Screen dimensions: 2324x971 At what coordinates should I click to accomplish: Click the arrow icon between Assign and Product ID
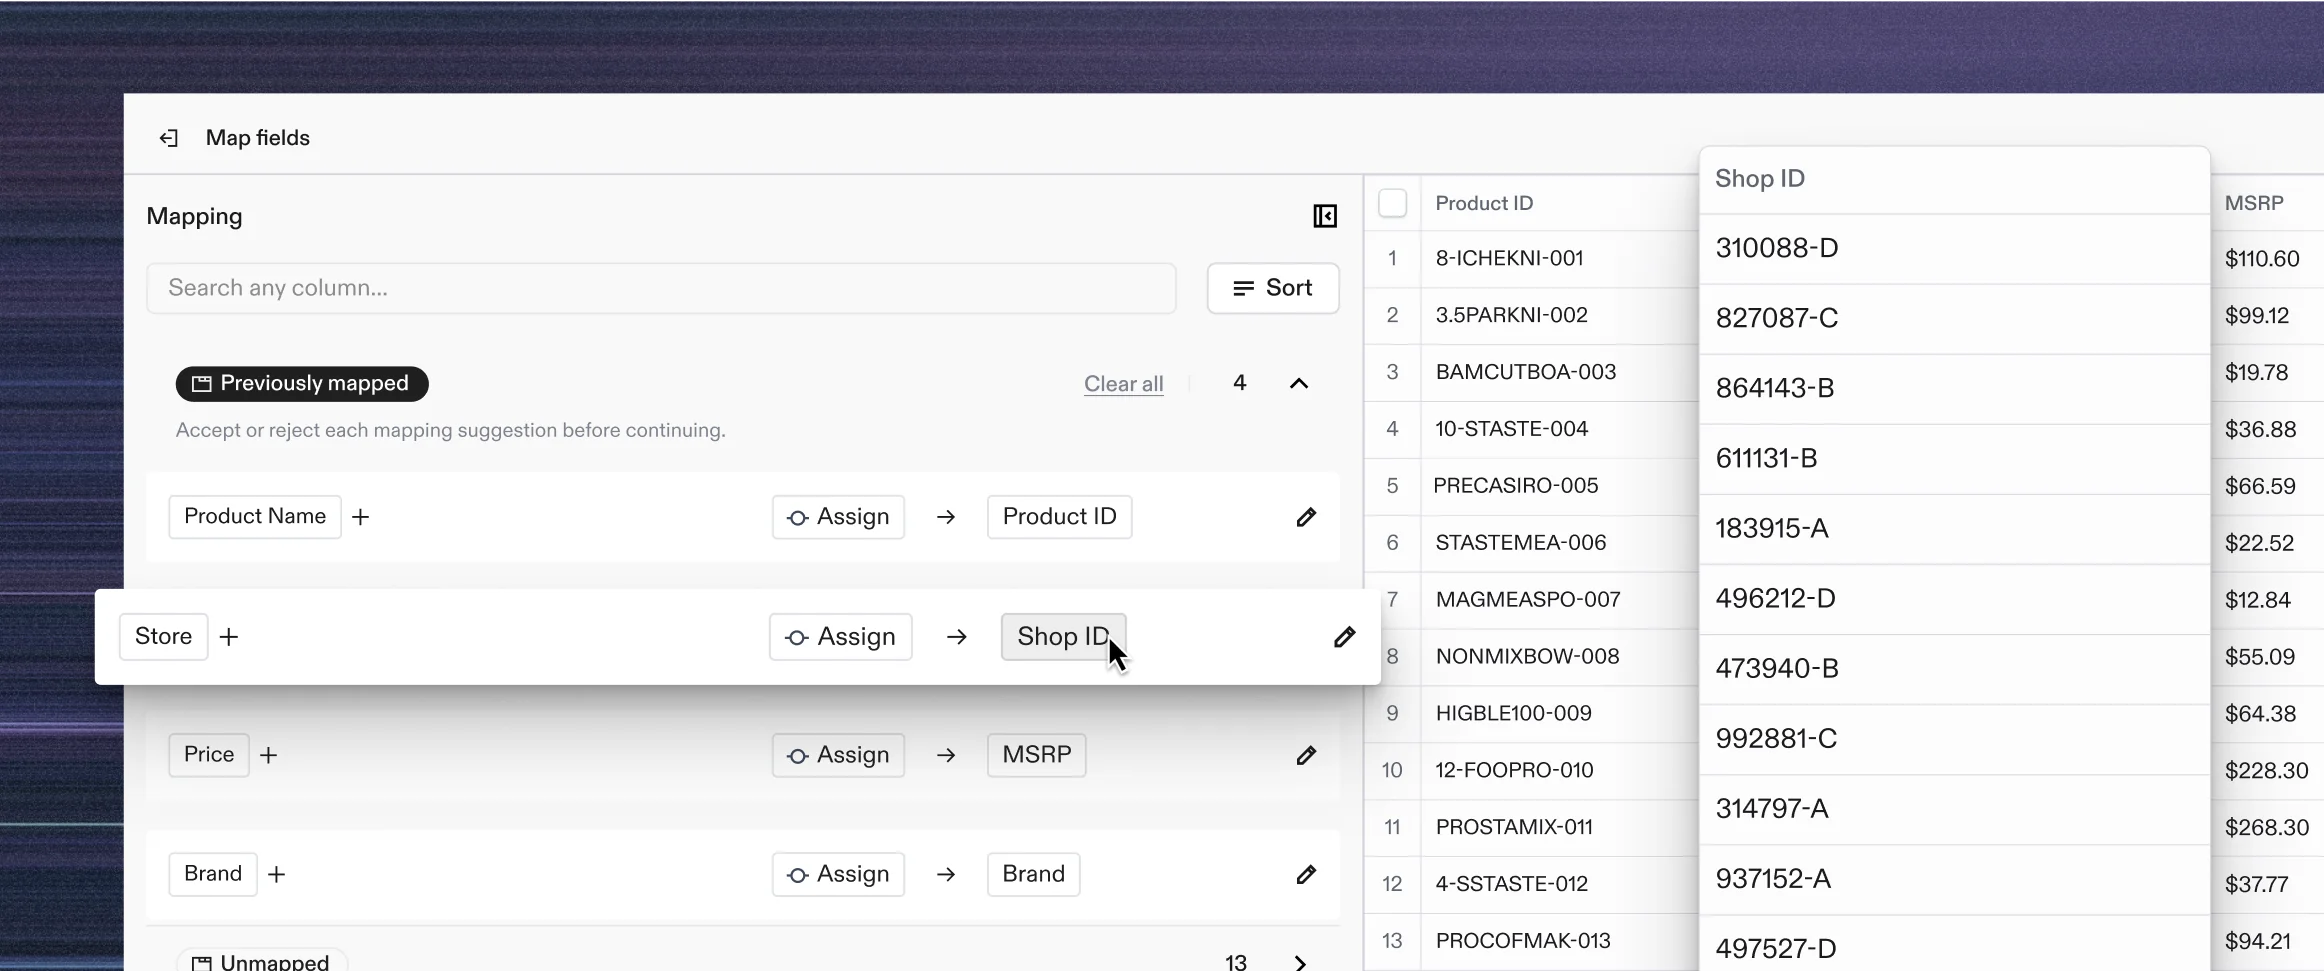[x=944, y=517]
